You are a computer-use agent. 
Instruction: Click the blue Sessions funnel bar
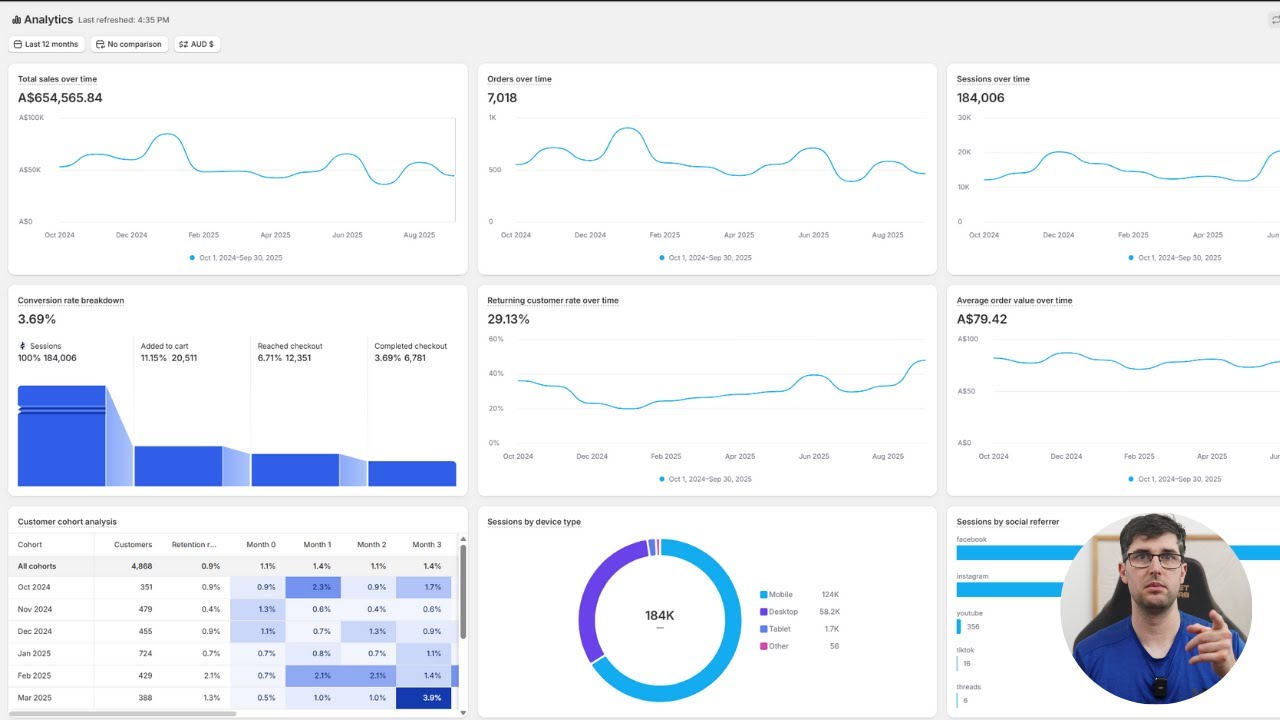tap(62, 436)
